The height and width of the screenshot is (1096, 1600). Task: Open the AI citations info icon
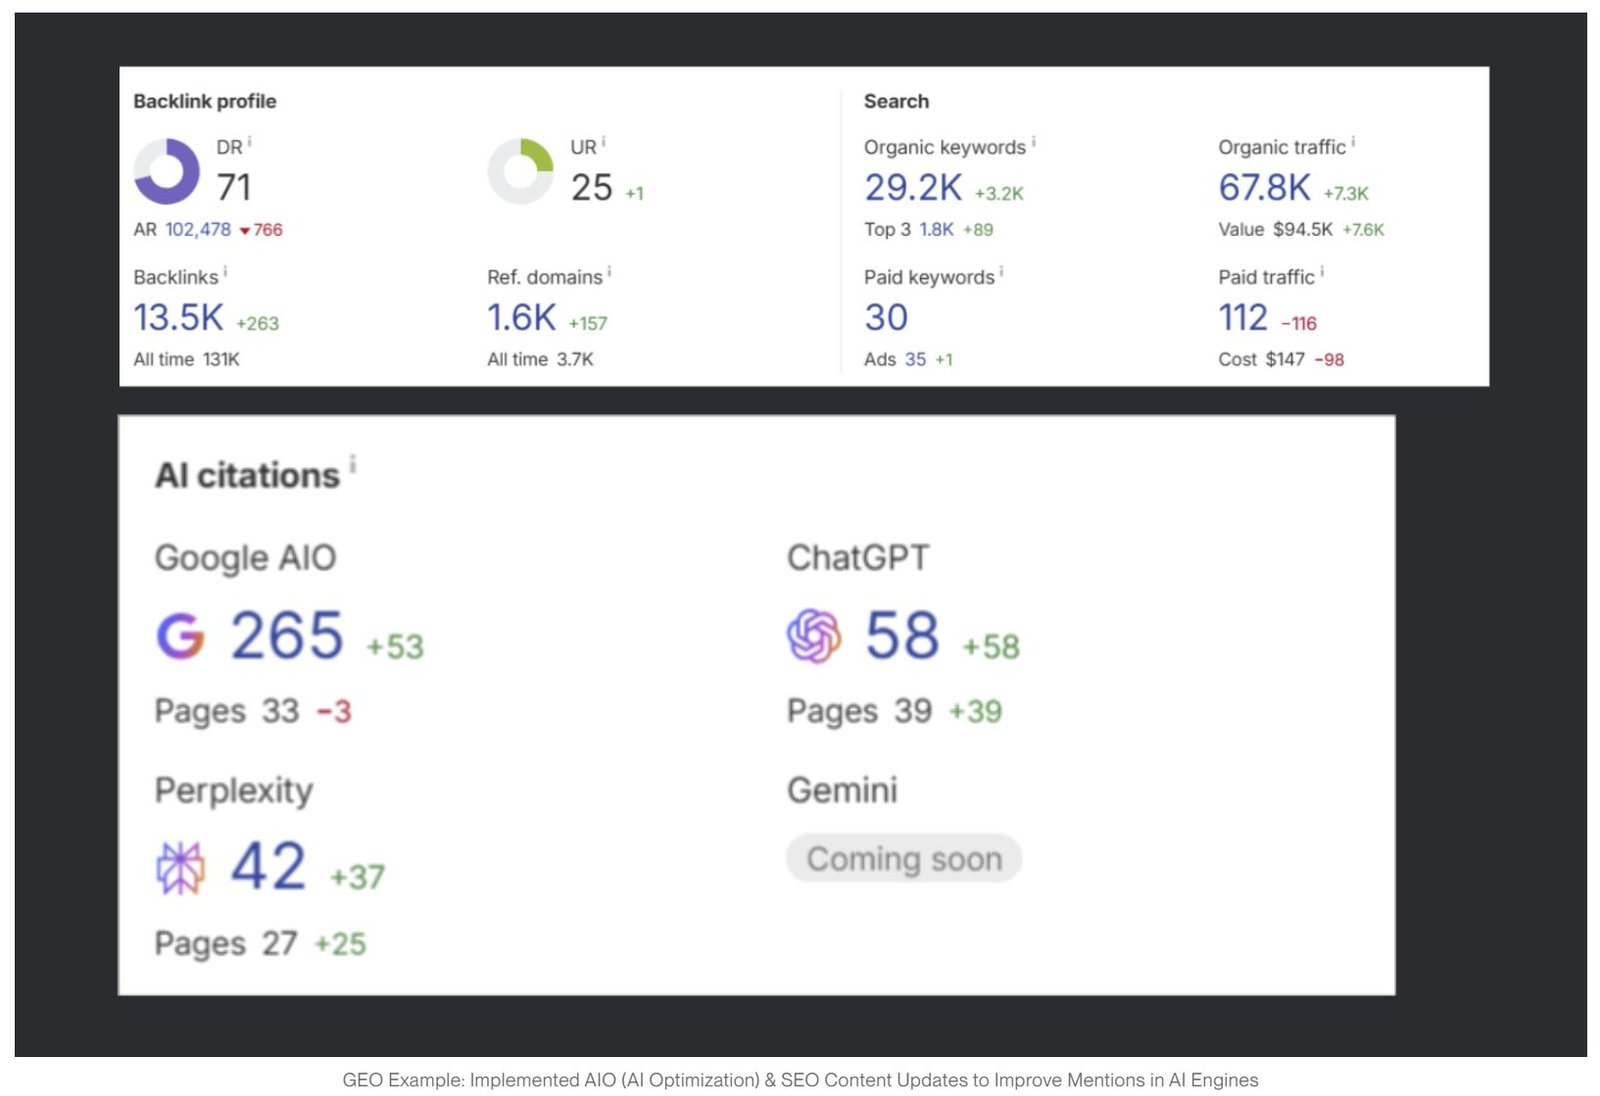351,463
